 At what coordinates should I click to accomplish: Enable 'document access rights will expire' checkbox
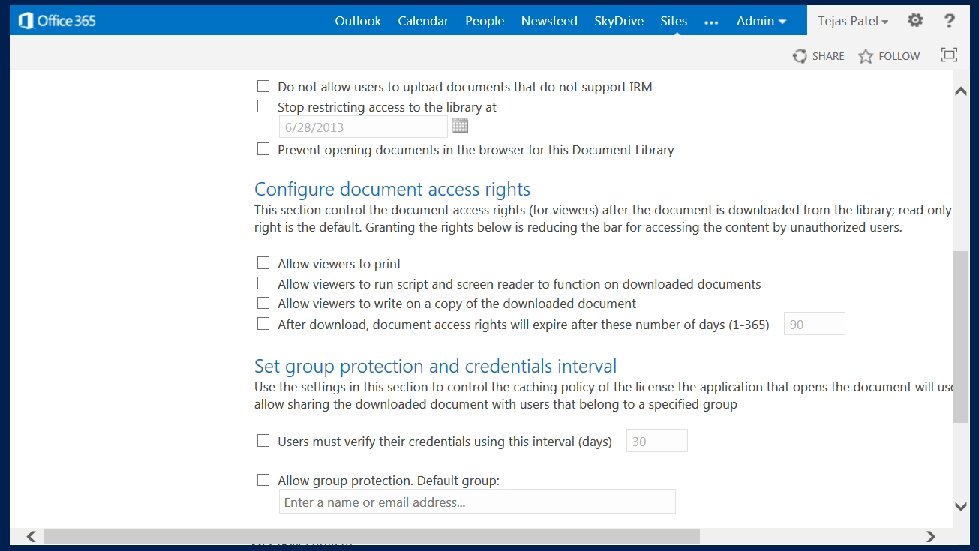click(263, 324)
